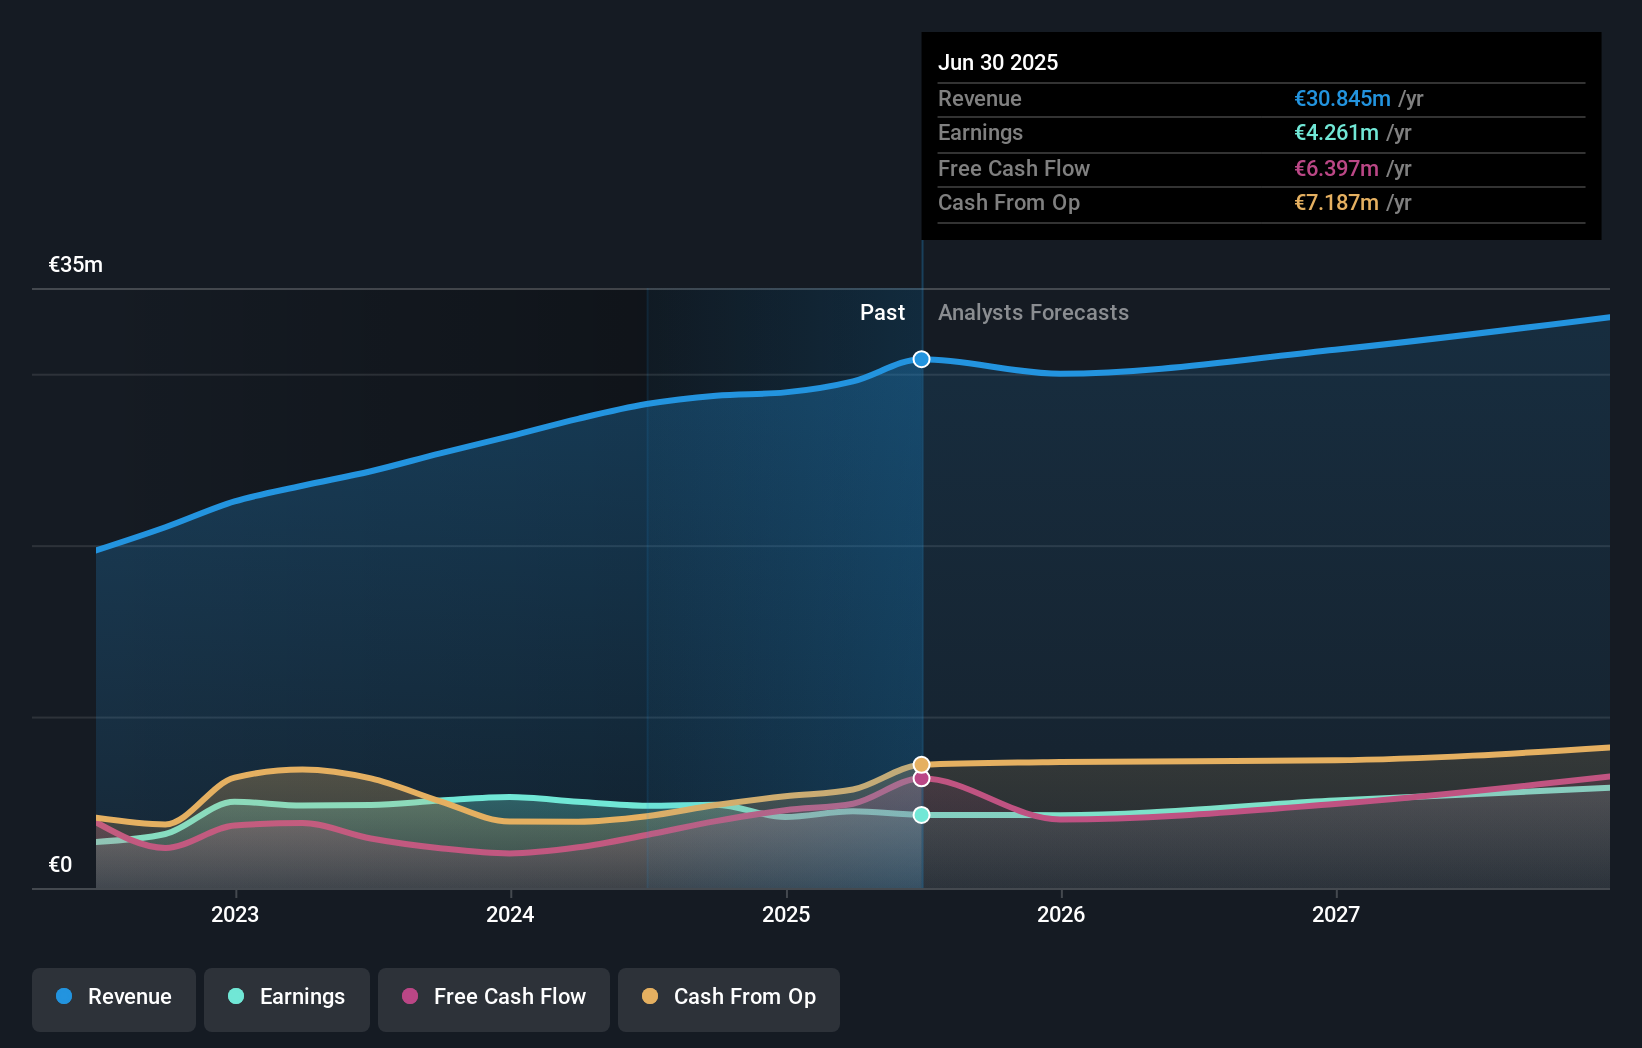Image resolution: width=1642 pixels, height=1048 pixels.
Task: Open the Free Cash Flow legend chip options
Action: pos(493,999)
